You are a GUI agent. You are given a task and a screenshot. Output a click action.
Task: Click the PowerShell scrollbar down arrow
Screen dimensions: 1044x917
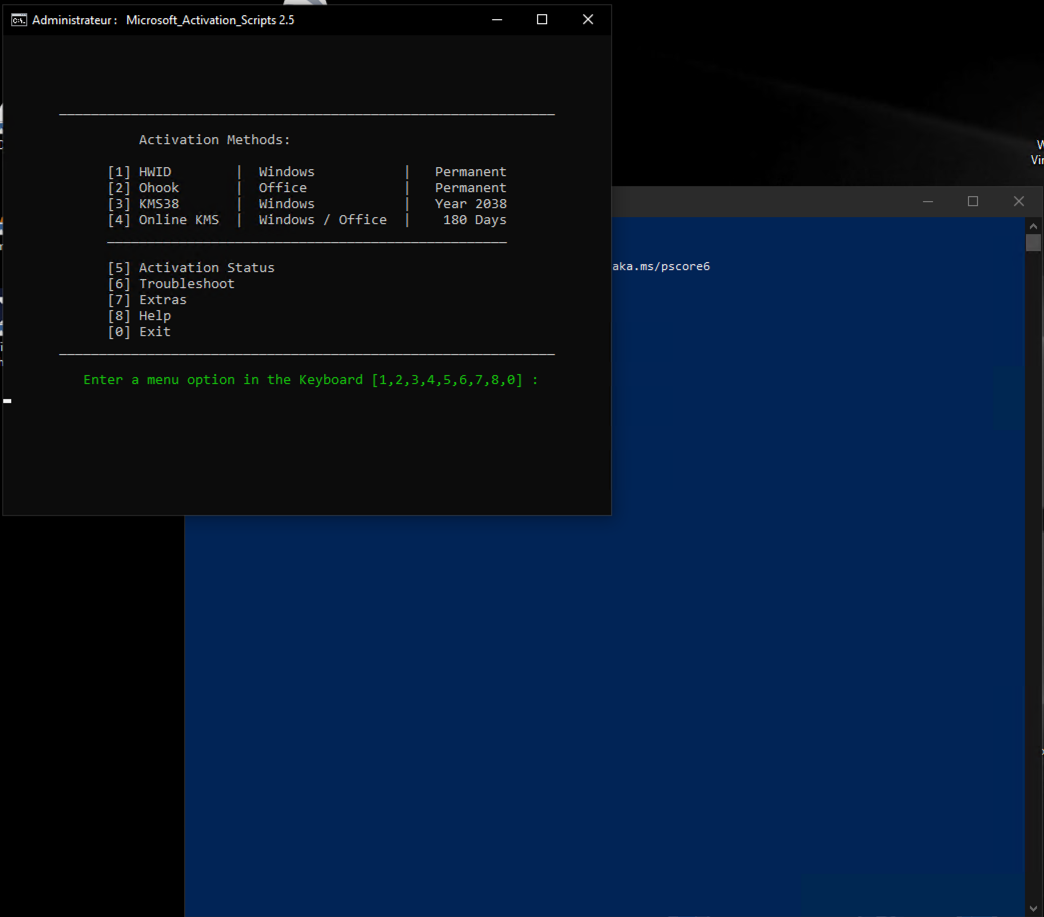pyautogui.click(x=1034, y=908)
